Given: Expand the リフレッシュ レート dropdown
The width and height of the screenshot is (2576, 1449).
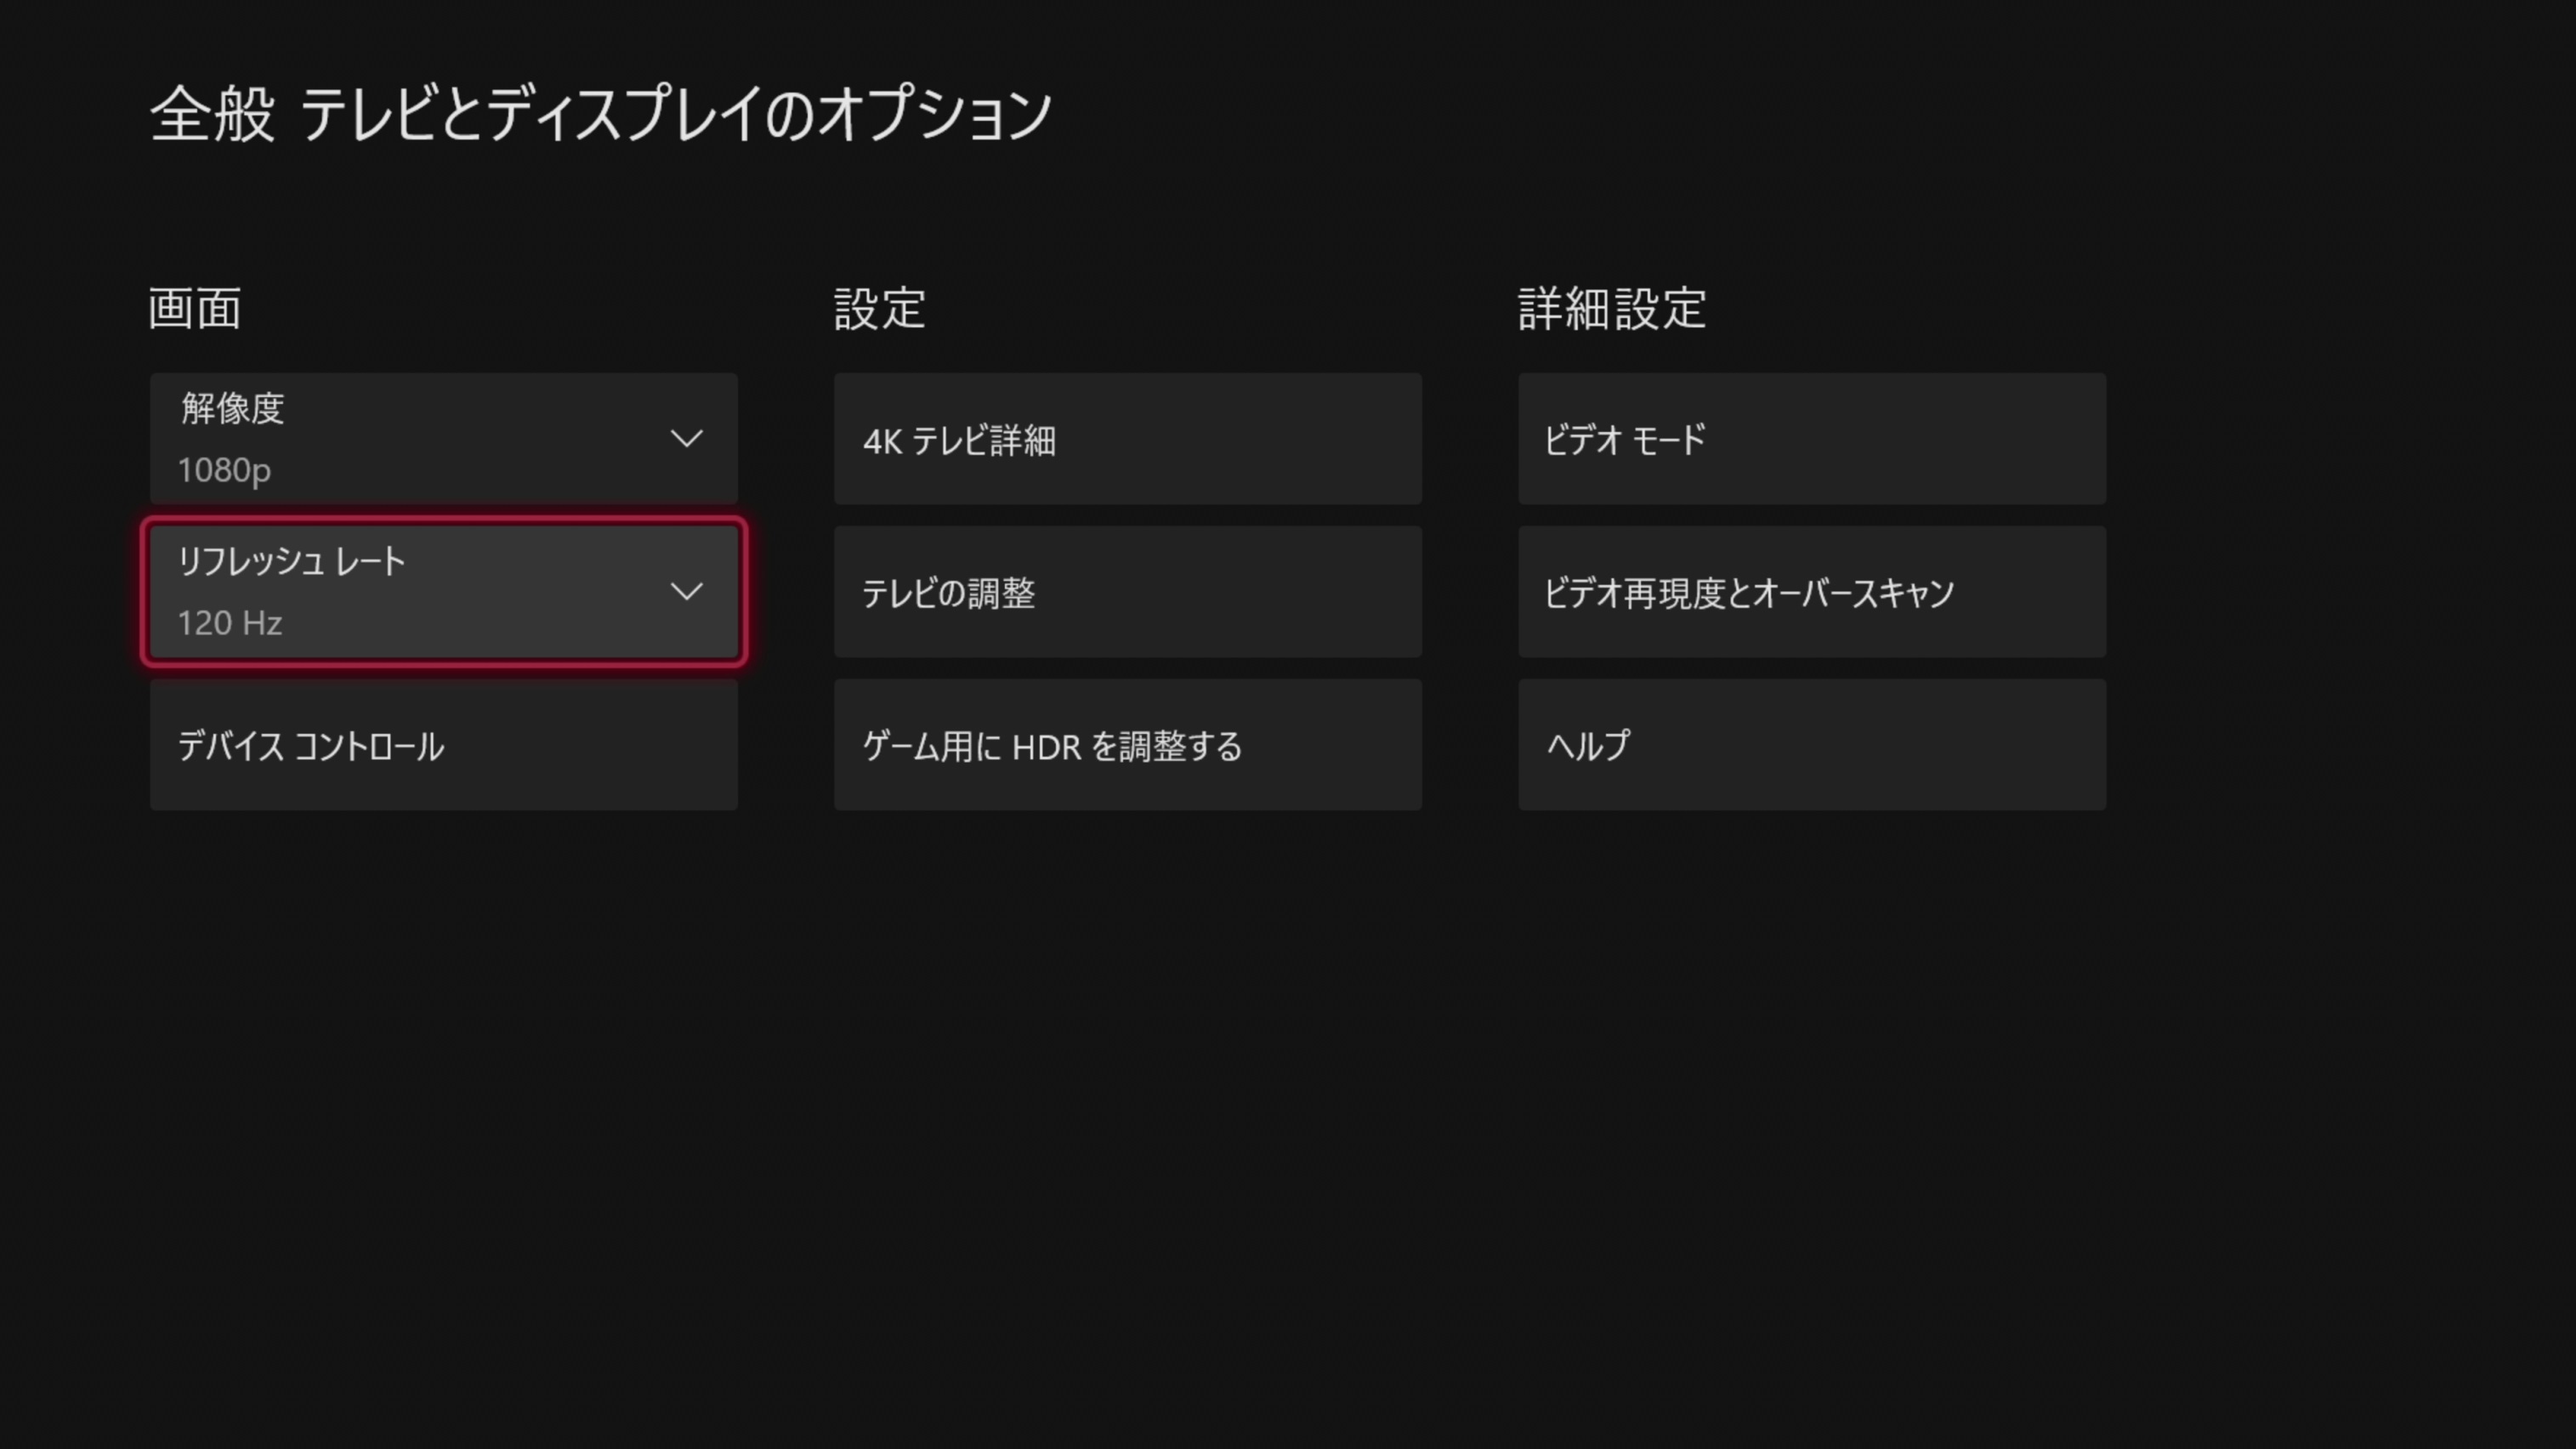Looking at the screenshot, I should click(x=443, y=591).
